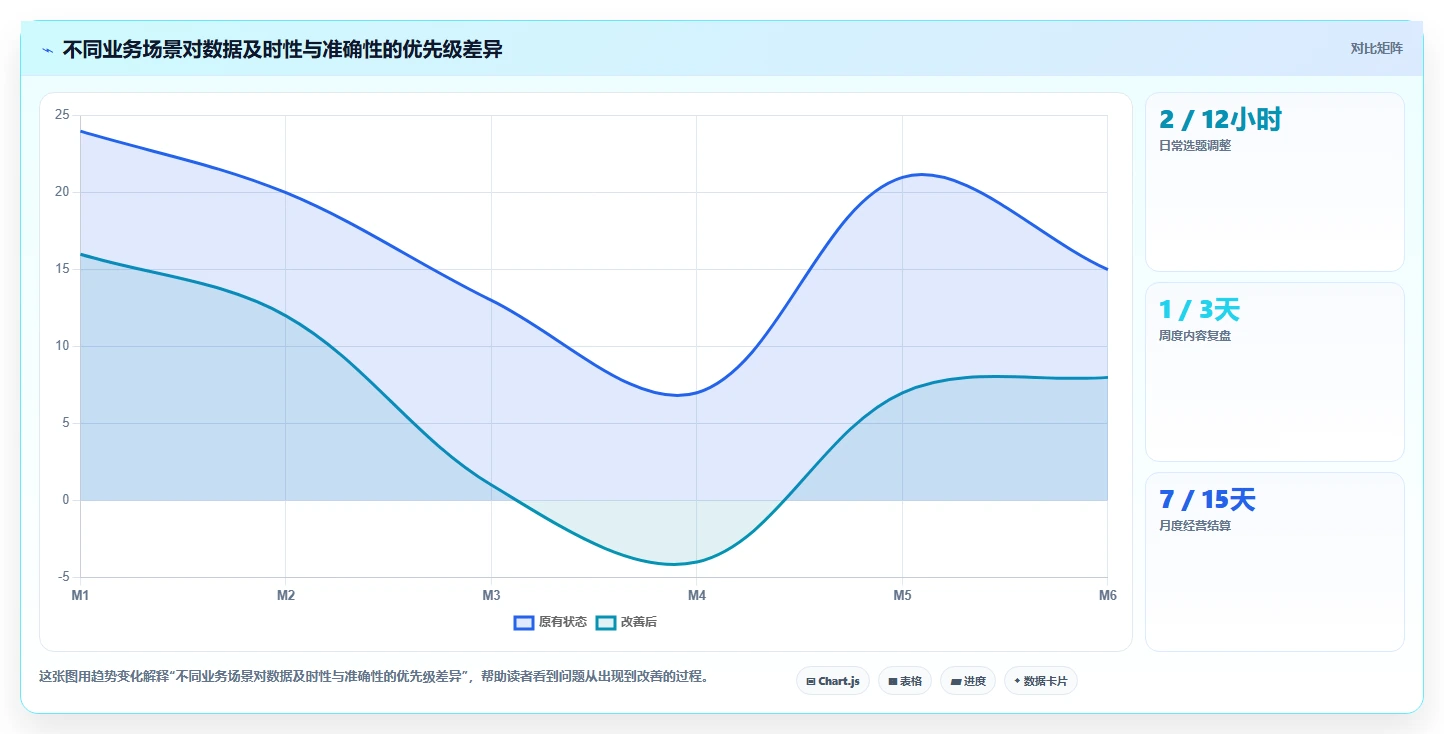The image size is (1444, 734).
Task: Click the M1 x-axis label
Action: [x=80, y=596]
